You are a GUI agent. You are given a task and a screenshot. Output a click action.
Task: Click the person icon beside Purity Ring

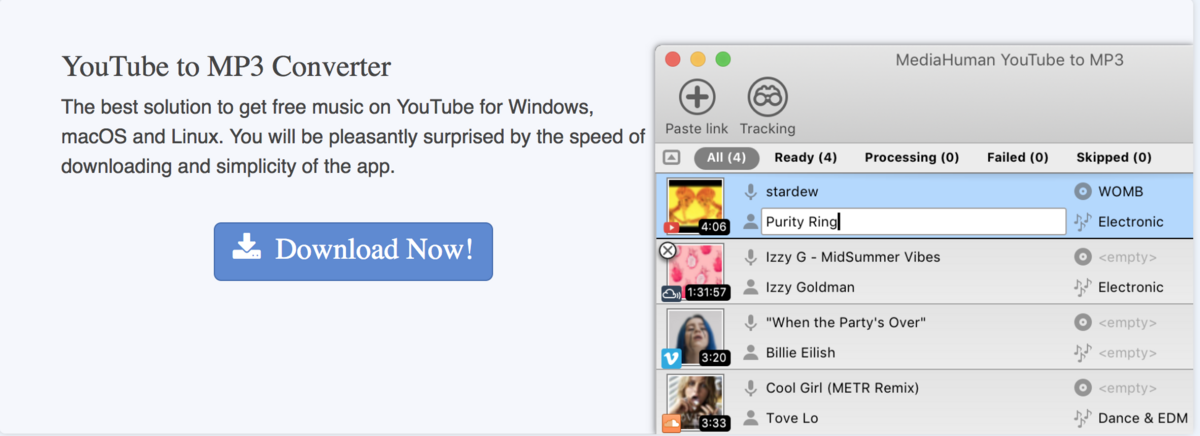click(x=752, y=222)
